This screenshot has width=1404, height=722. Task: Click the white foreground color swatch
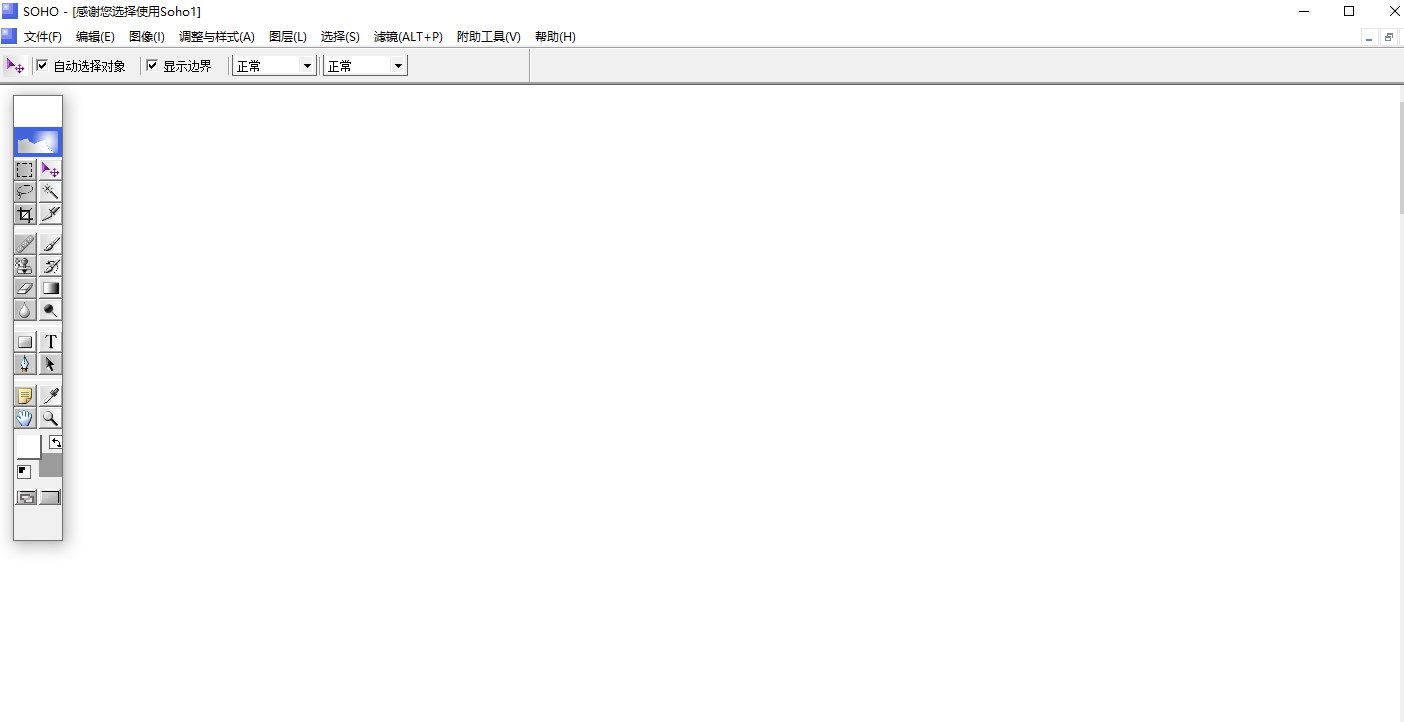[28, 446]
